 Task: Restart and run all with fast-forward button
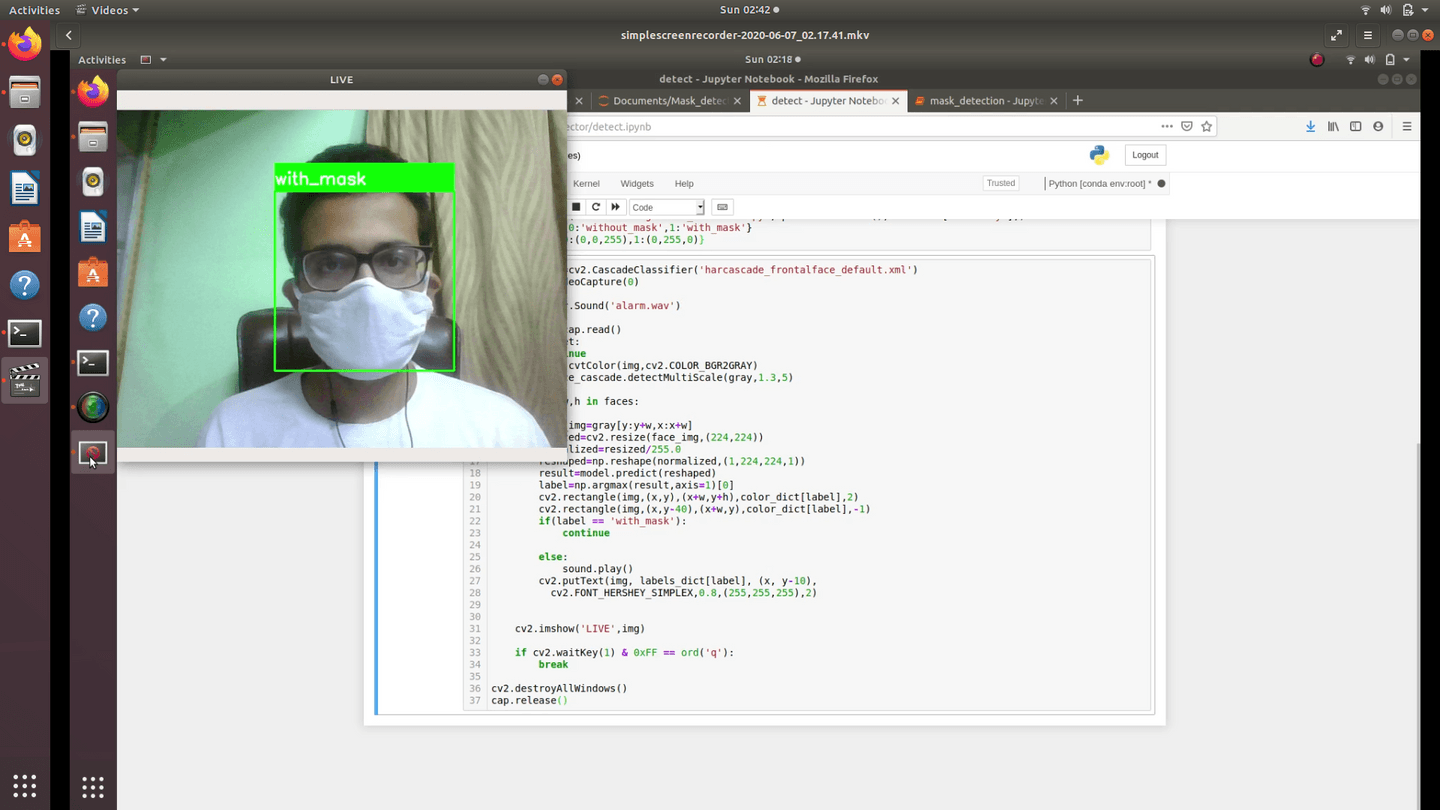tap(616, 207)
